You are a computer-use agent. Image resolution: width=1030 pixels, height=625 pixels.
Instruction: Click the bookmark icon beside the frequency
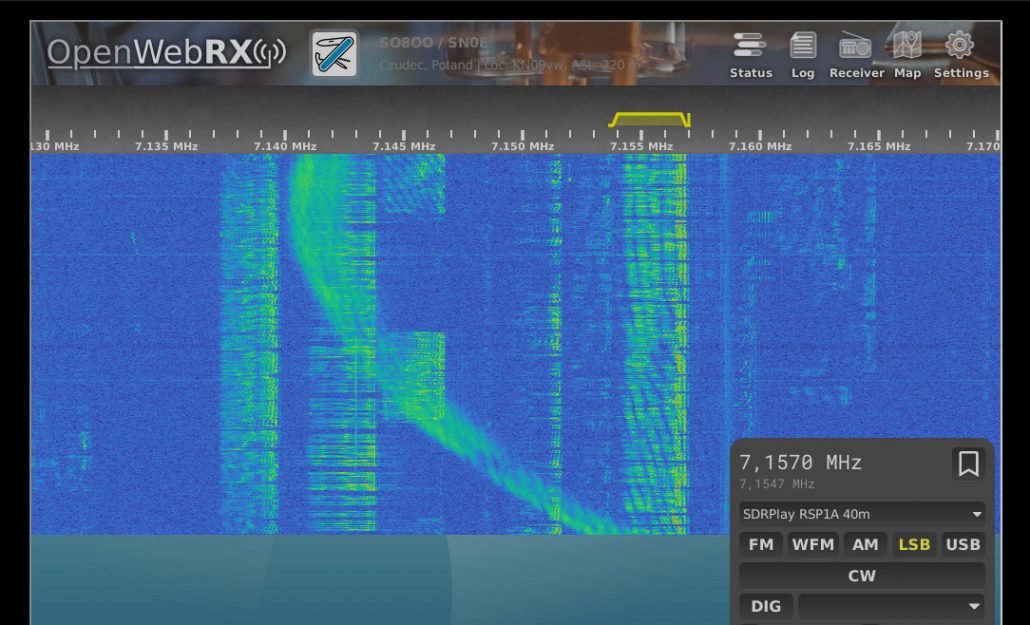(967, 464)
